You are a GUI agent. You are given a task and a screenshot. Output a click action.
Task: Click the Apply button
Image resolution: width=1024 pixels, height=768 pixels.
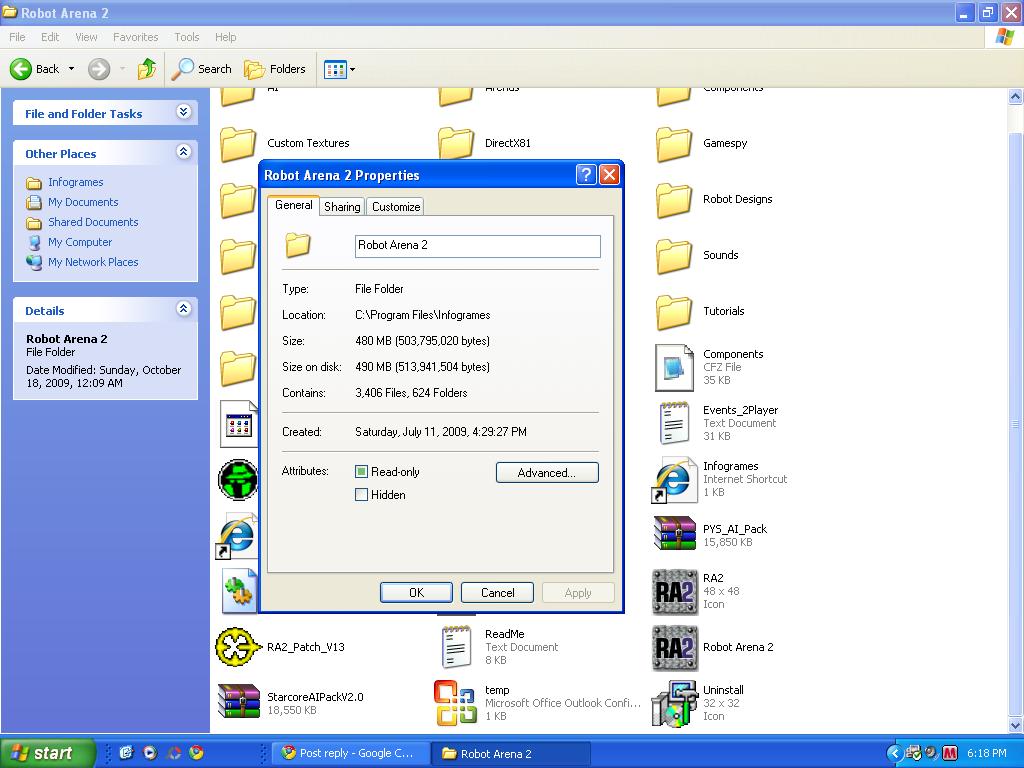click(x=578, y=593)
